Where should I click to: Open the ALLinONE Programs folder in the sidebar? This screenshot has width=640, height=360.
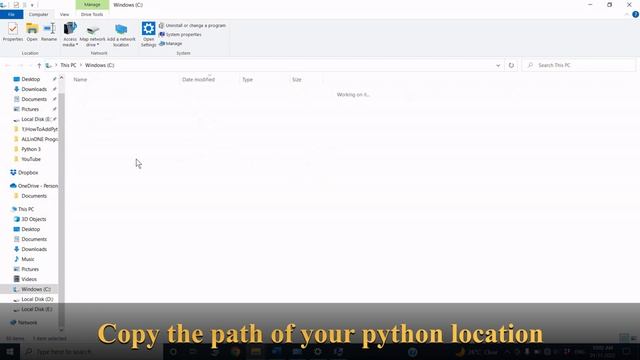pos(39,139)
